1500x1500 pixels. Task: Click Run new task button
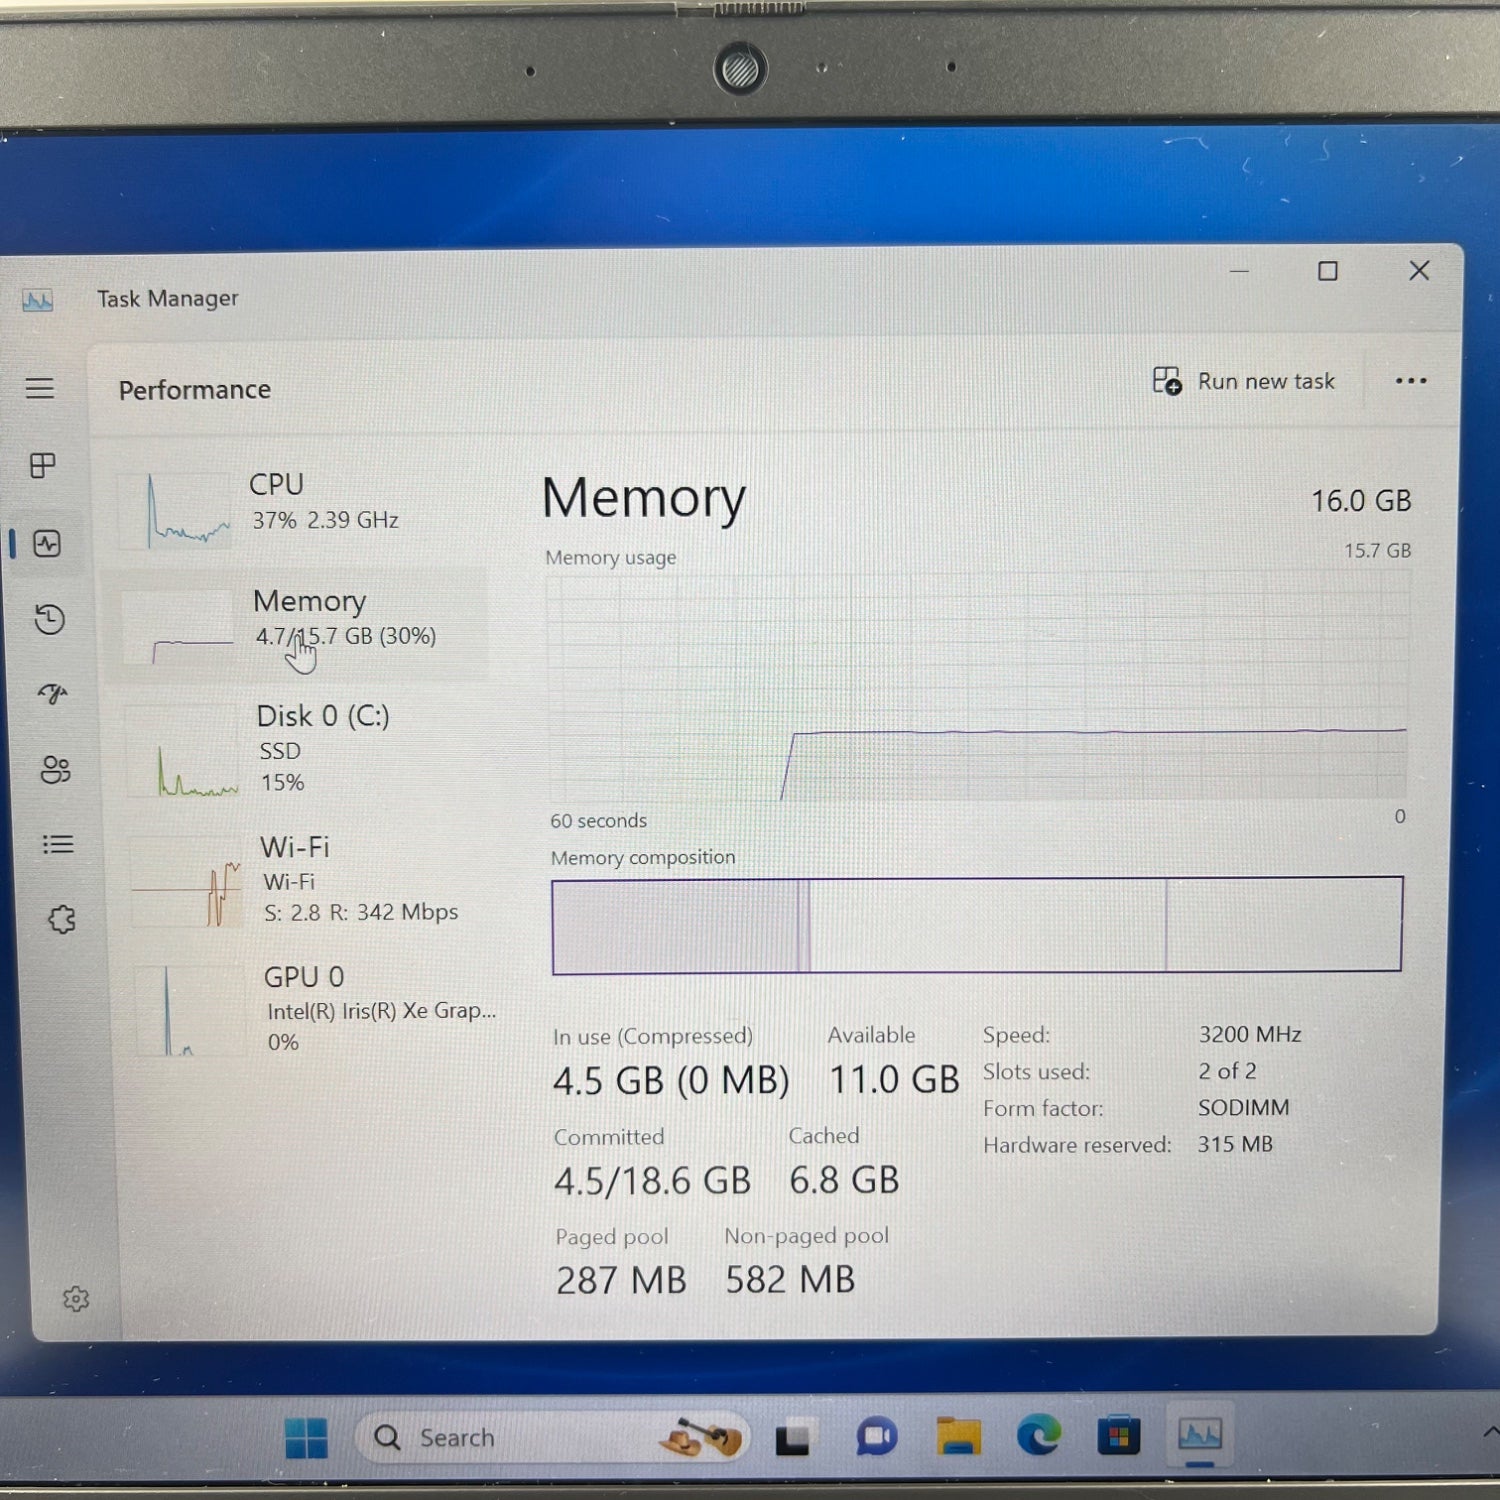point(1244,381)
